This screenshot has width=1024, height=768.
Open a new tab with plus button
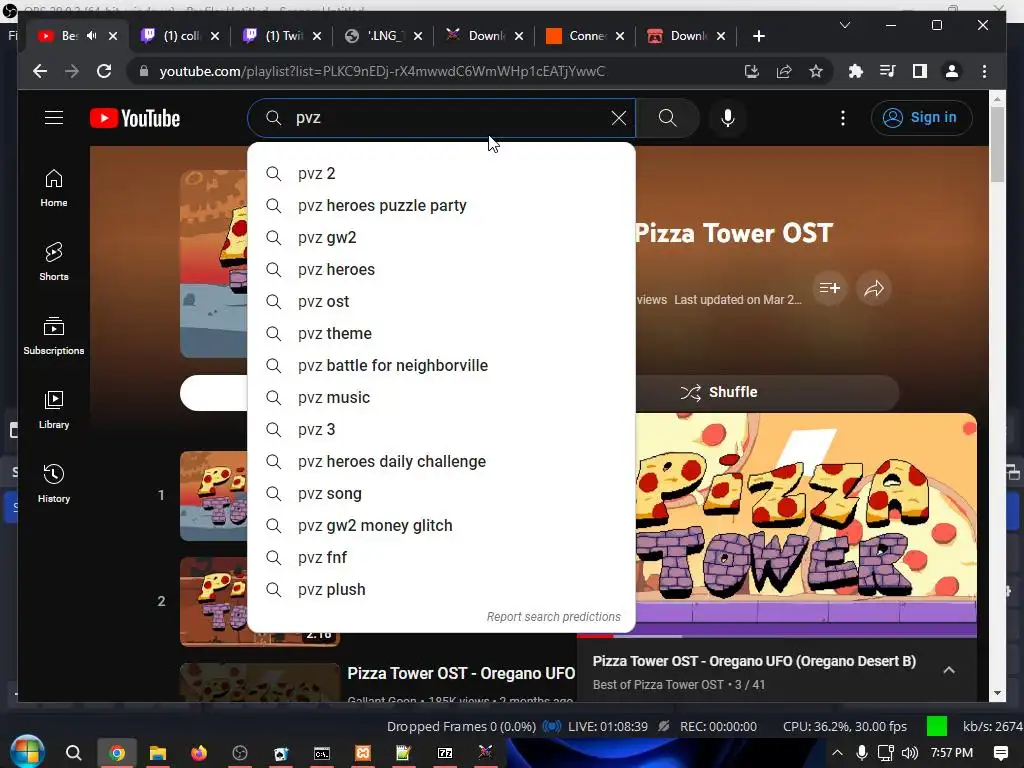pos(758,36)
